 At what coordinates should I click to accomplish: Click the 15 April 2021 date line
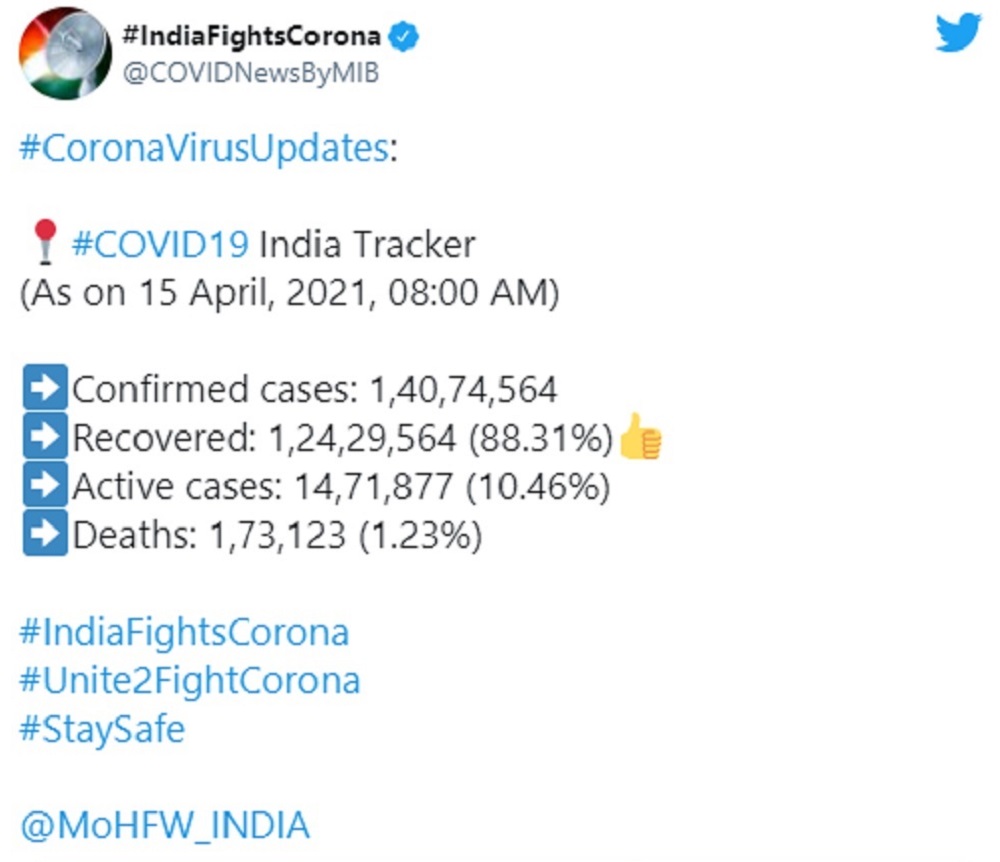click(289, 294)
